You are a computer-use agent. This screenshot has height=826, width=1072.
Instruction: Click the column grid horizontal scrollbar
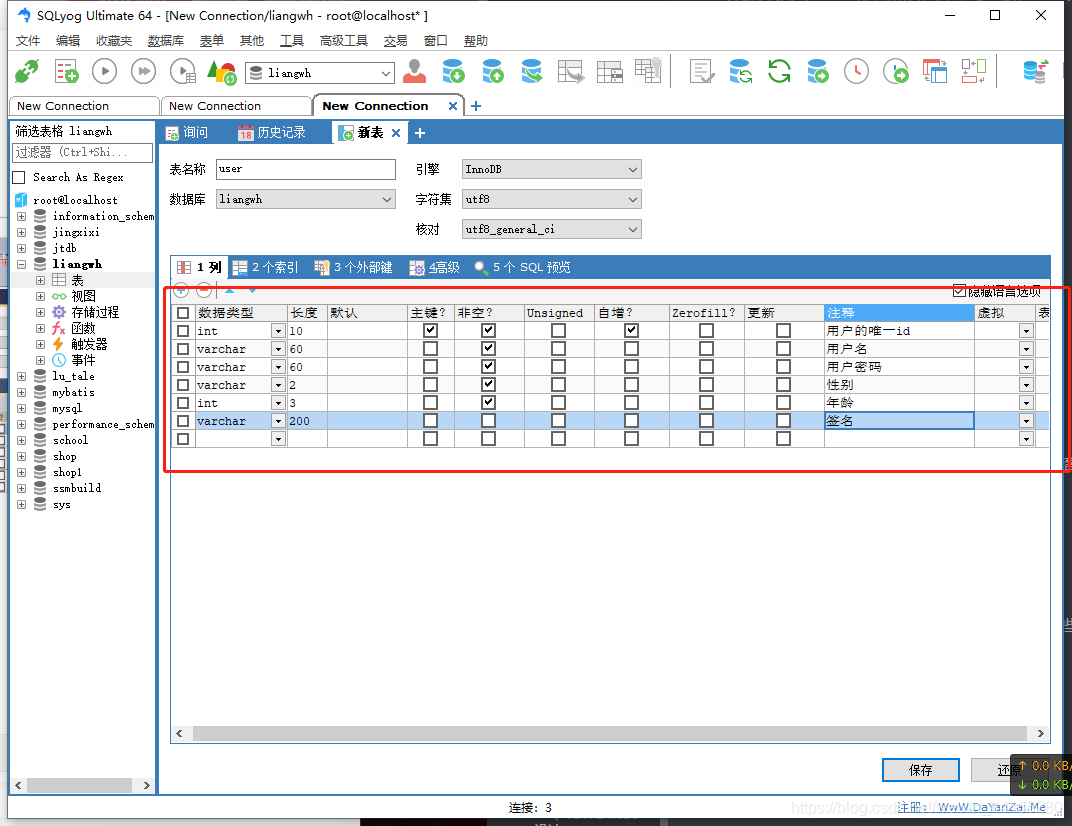pyautogui.click(x=610, y=734)
